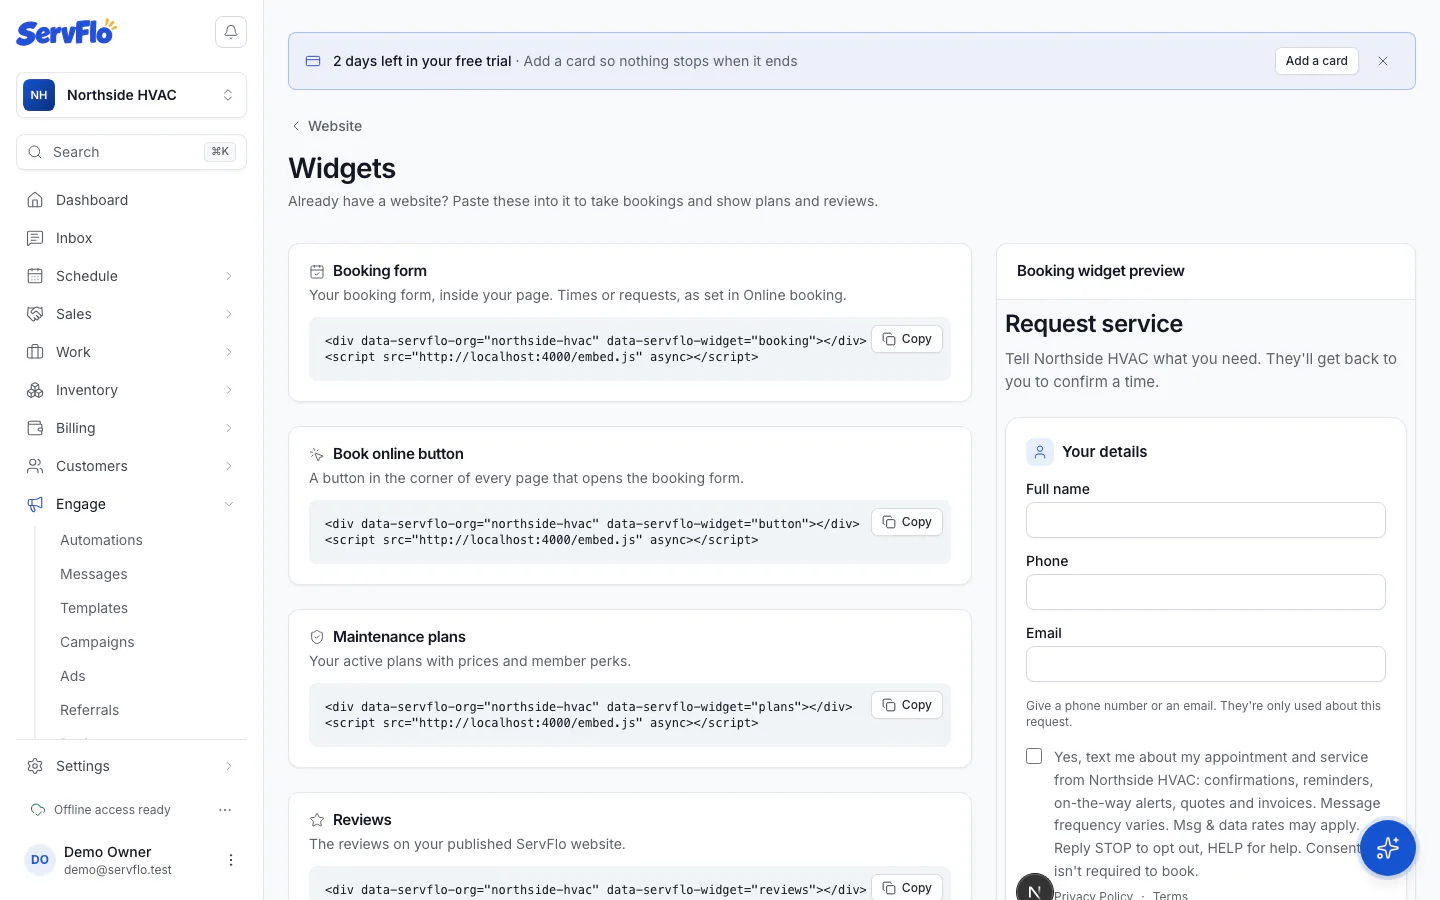Click the Phone input field
This screenshot has width=1440, height=900.
click(1206, 592)
